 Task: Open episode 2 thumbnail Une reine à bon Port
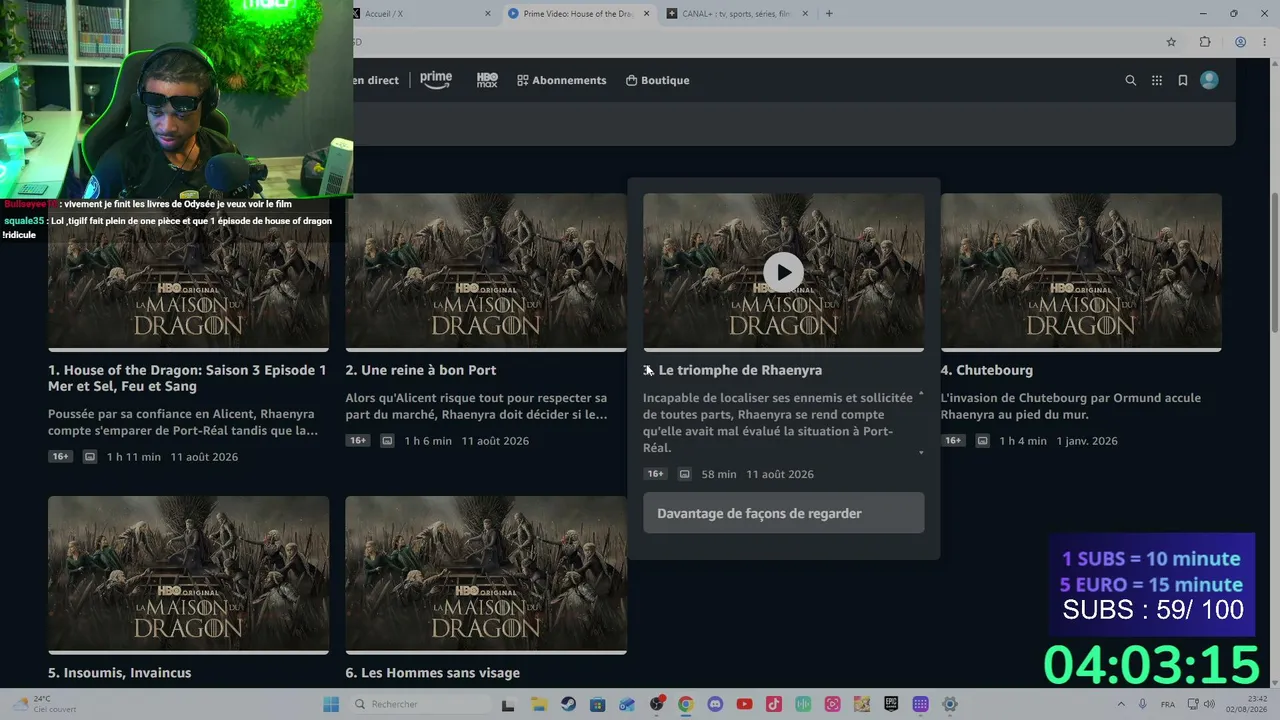click(486, 272)
